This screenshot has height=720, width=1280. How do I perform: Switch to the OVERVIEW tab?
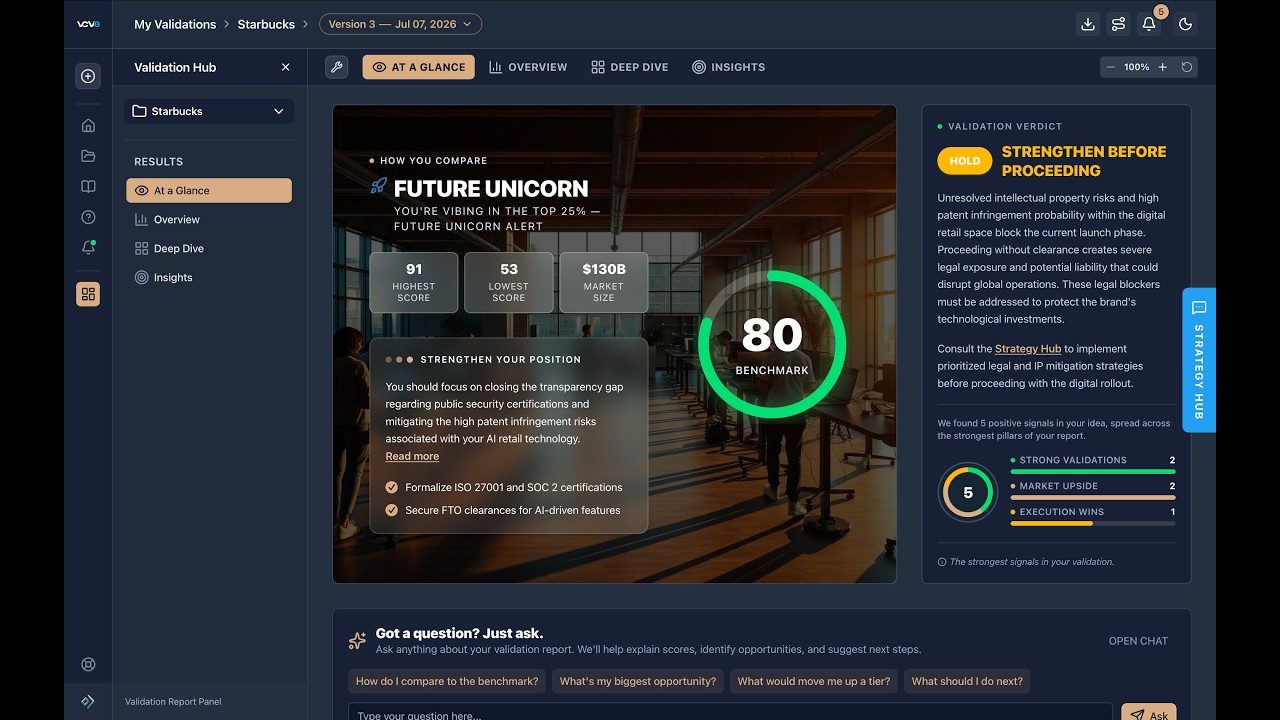pyautogui.click(x=528, y=67)
